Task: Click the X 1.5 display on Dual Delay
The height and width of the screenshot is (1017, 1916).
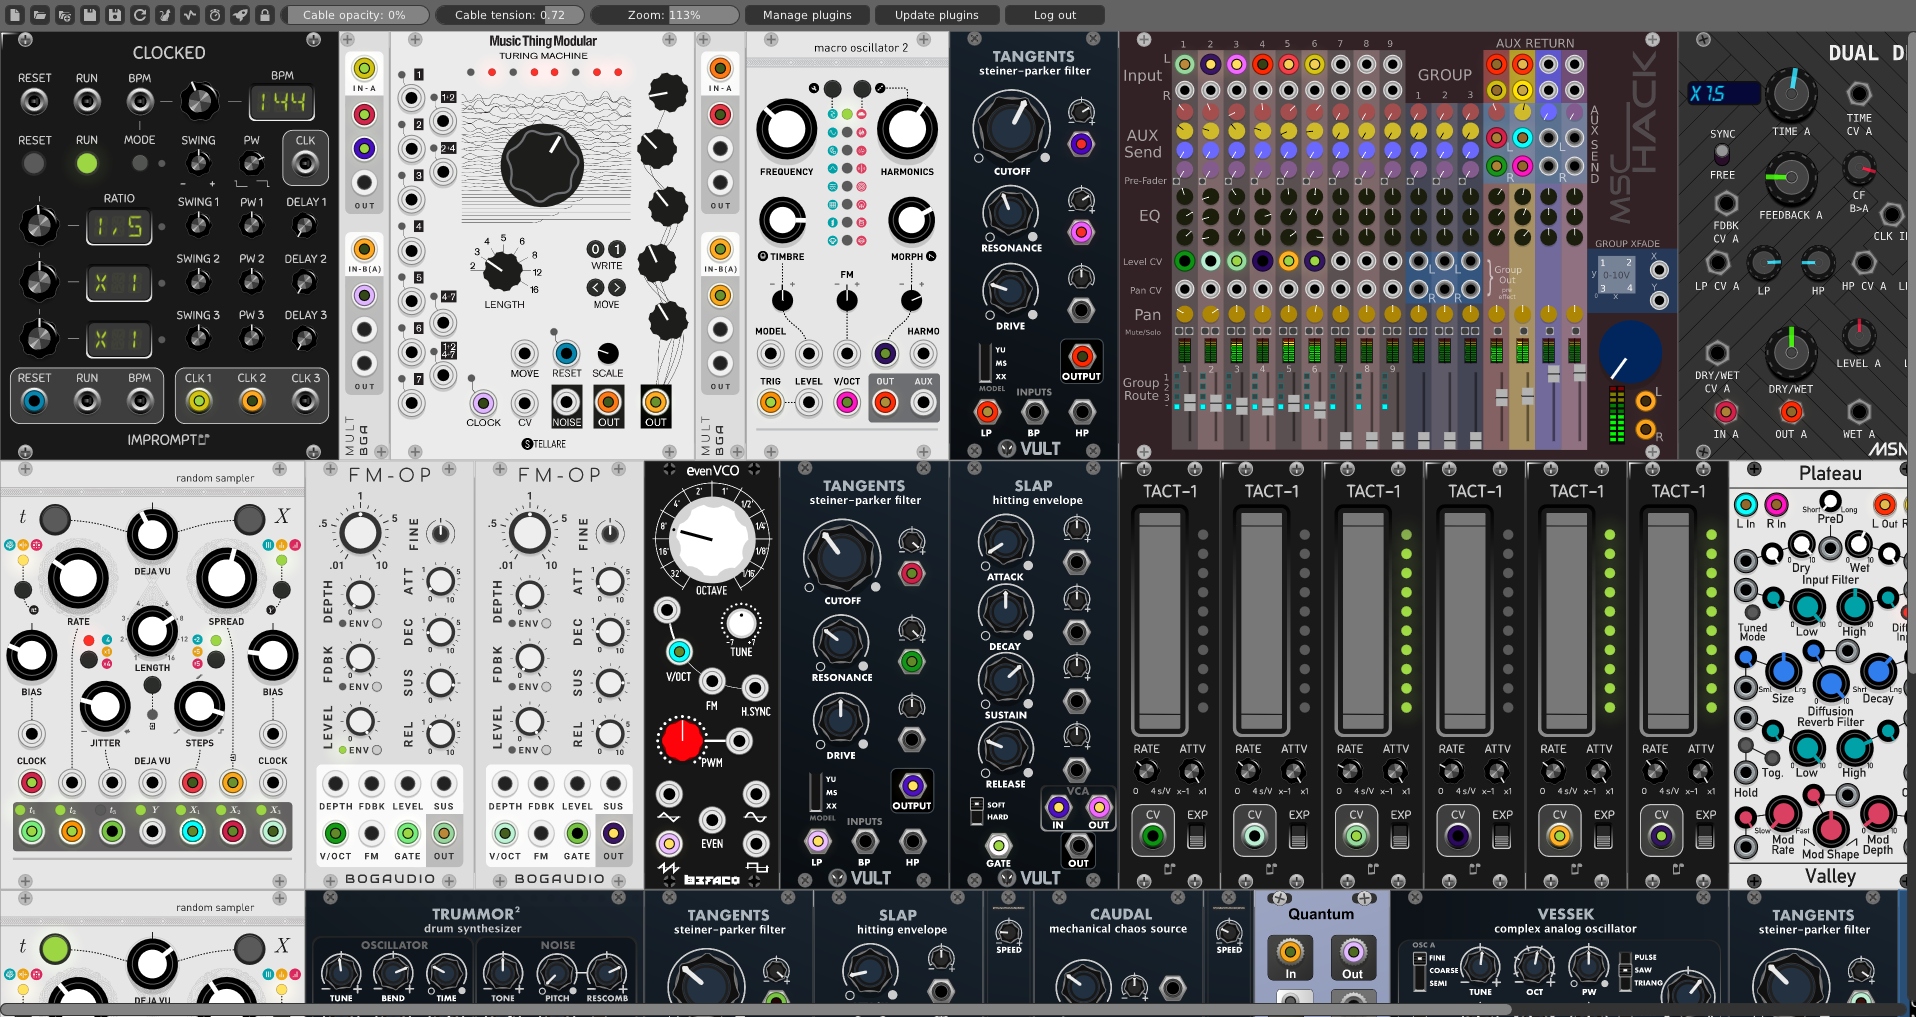Action: (x=1723, y=93)
